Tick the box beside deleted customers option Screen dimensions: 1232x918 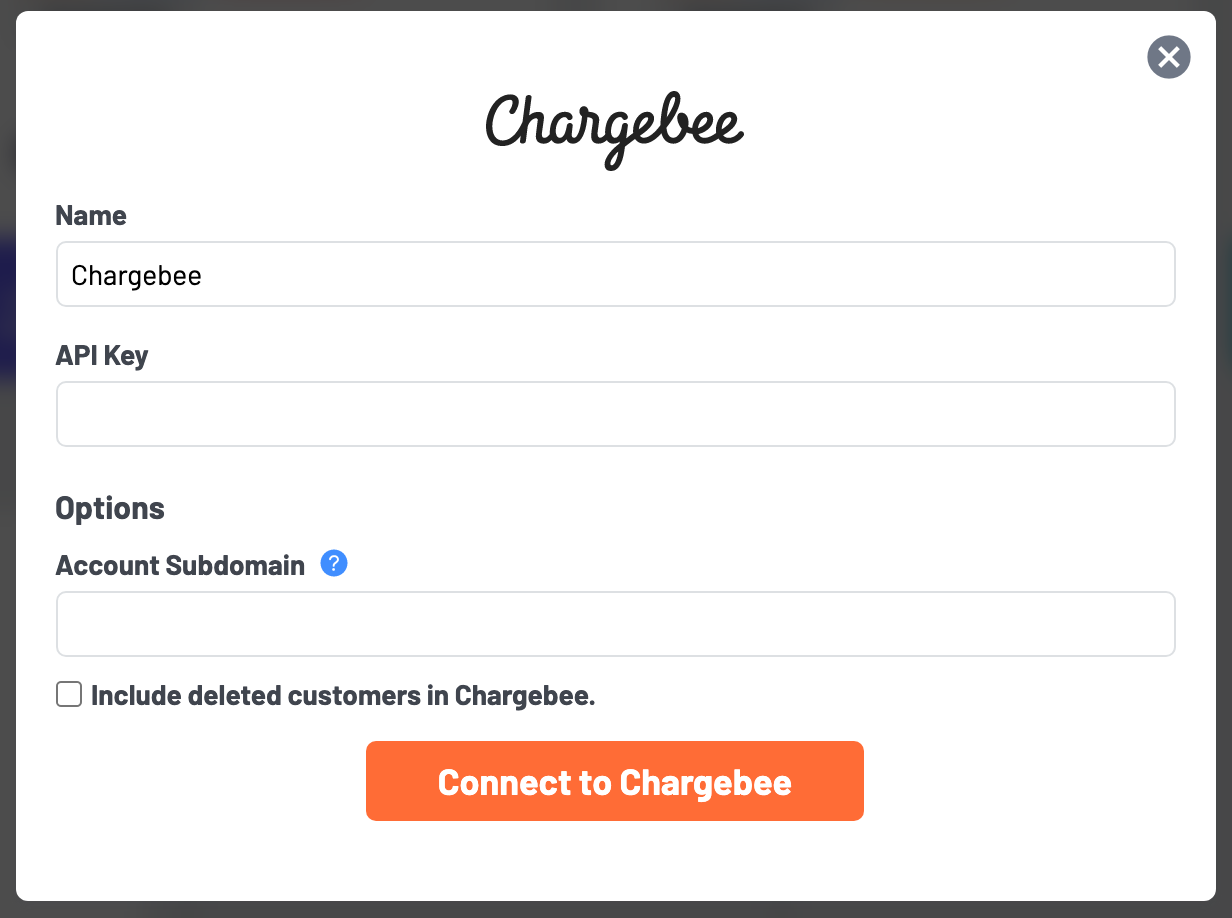69,695
